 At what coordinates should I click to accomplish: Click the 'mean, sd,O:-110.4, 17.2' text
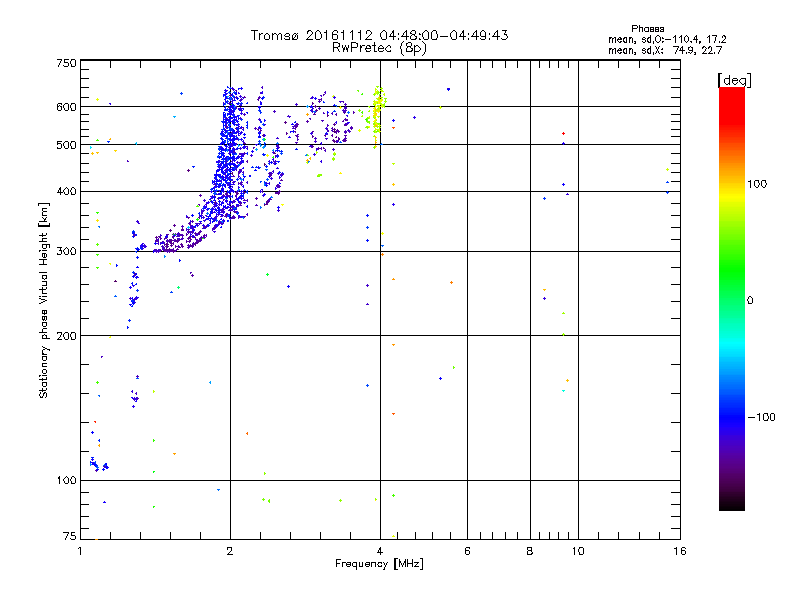point(667,40)
